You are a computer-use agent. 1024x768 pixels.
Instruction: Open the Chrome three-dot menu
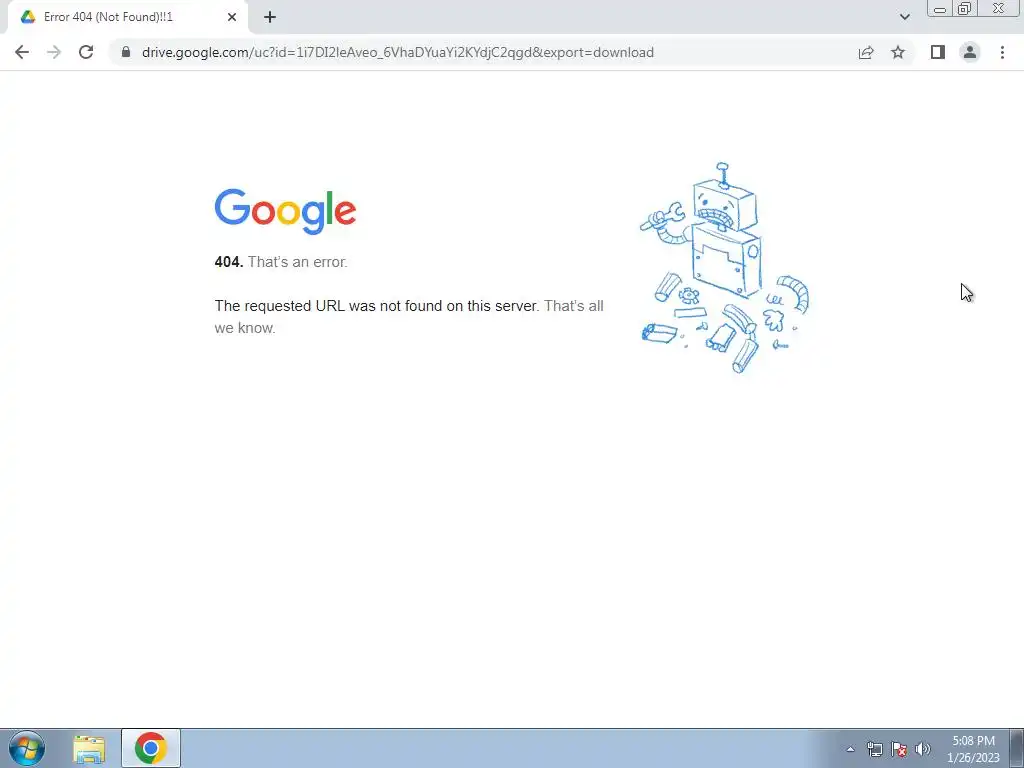click(x=1002, y=52)
